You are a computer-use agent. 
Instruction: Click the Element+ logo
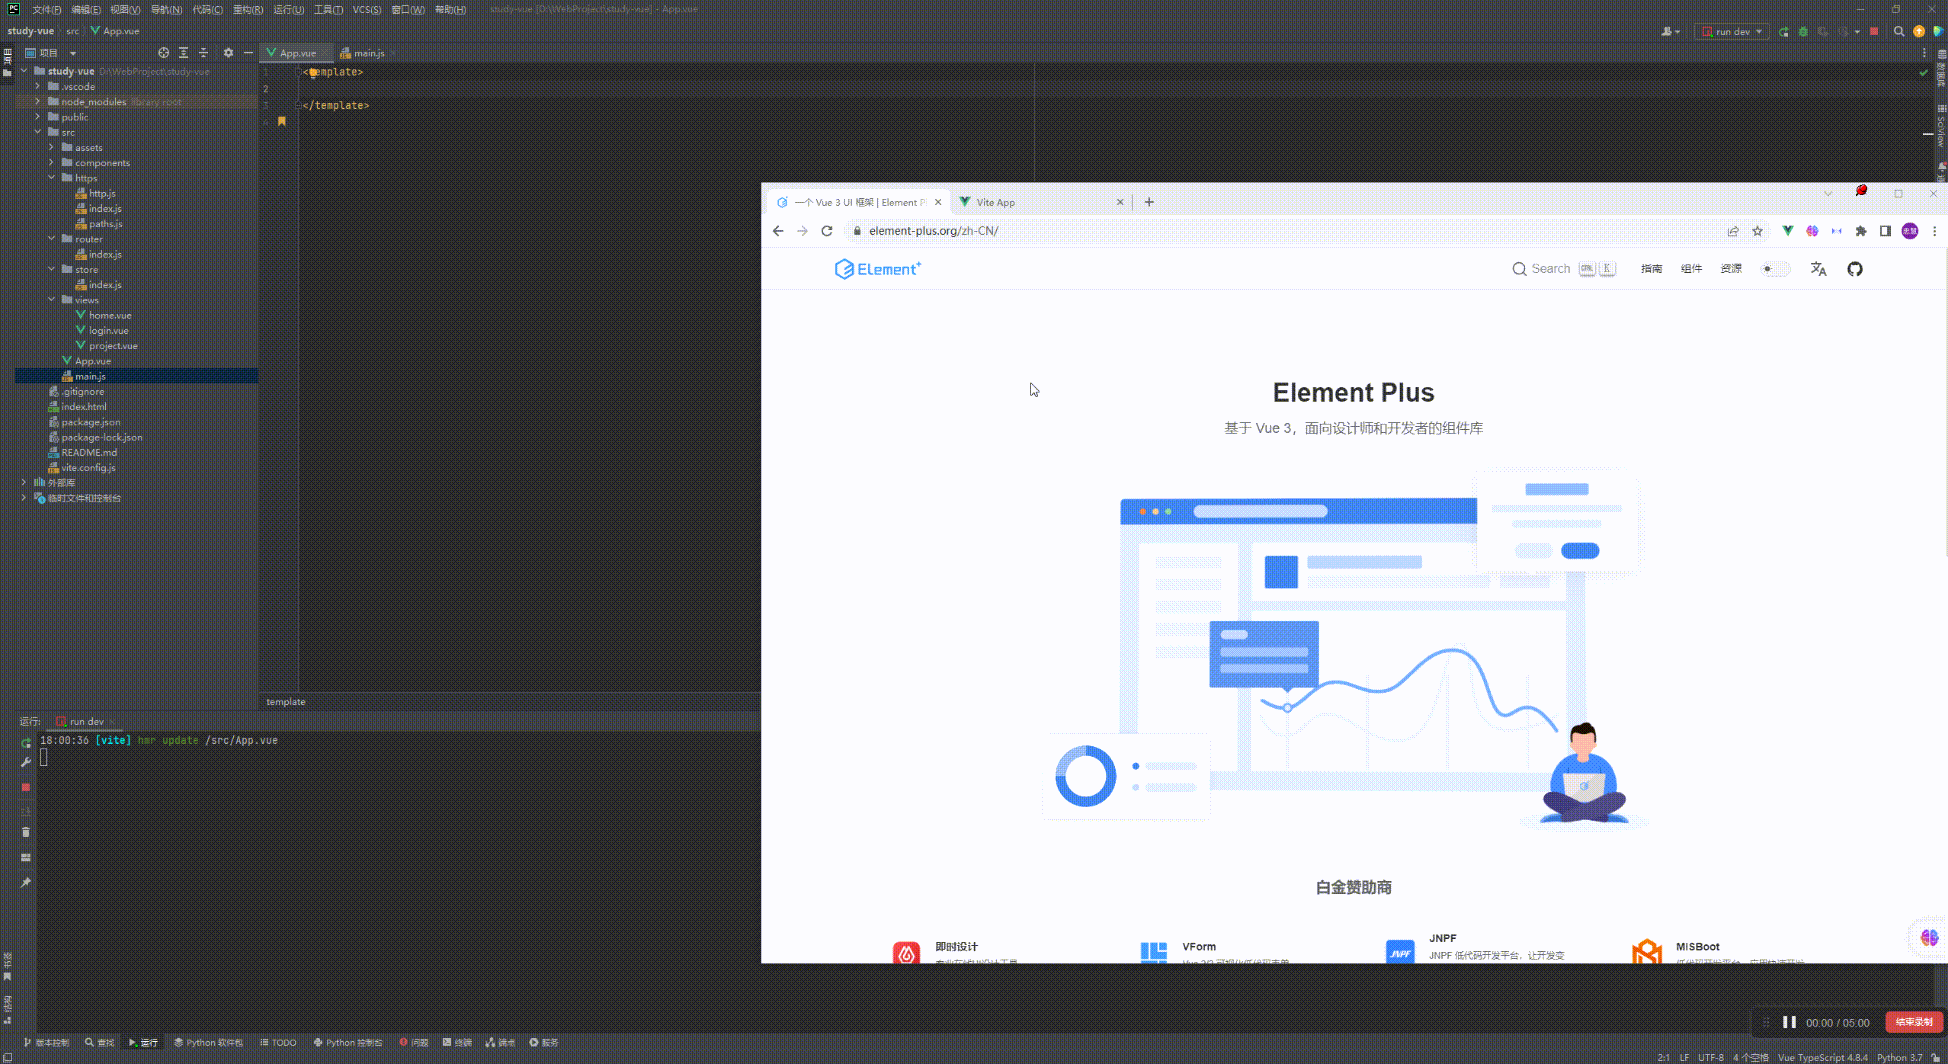878,269
